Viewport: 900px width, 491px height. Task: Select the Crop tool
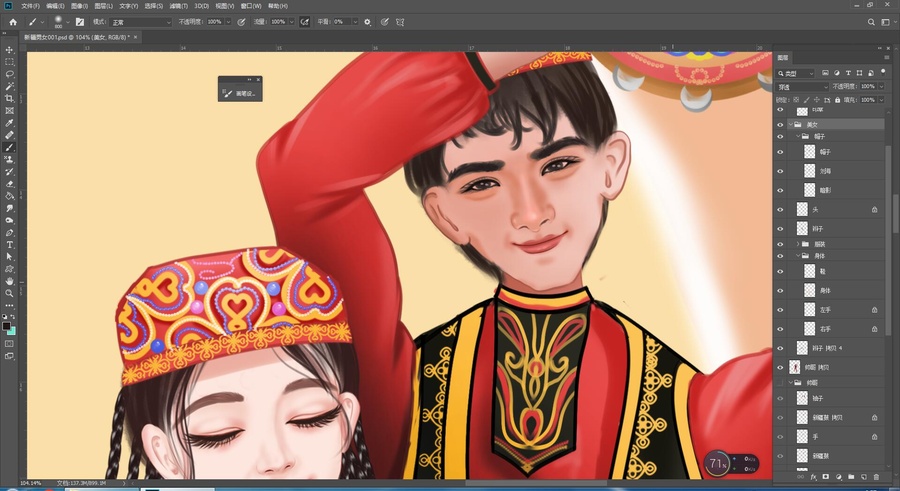(9, 98)
